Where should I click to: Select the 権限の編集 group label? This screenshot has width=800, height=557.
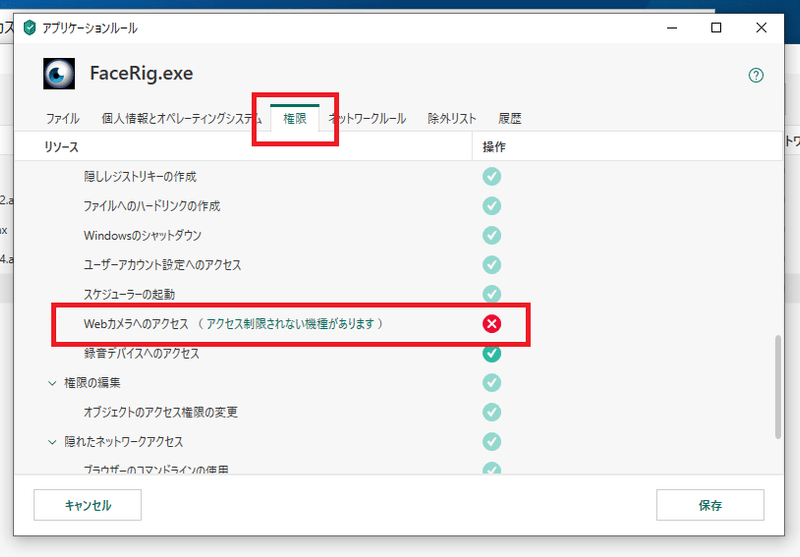(x=92, y=383)
